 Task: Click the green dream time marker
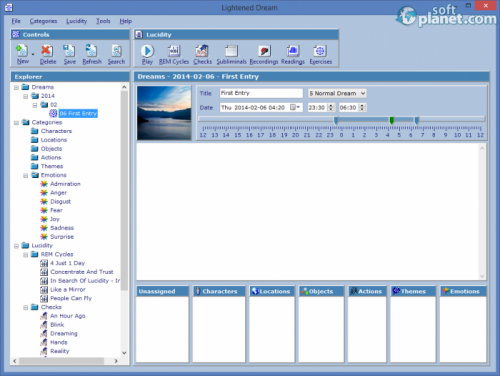392,120
